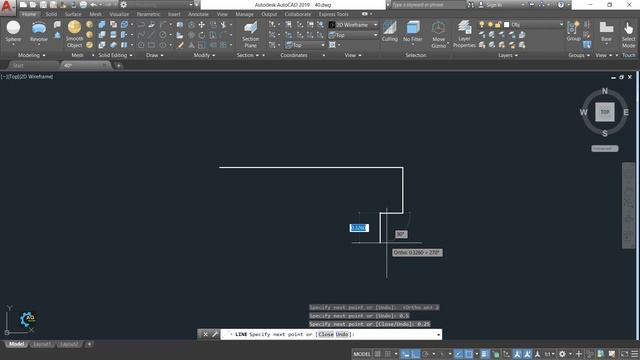640x360 pixels.
Task: Click the Group tool
Action: point(573,31)
